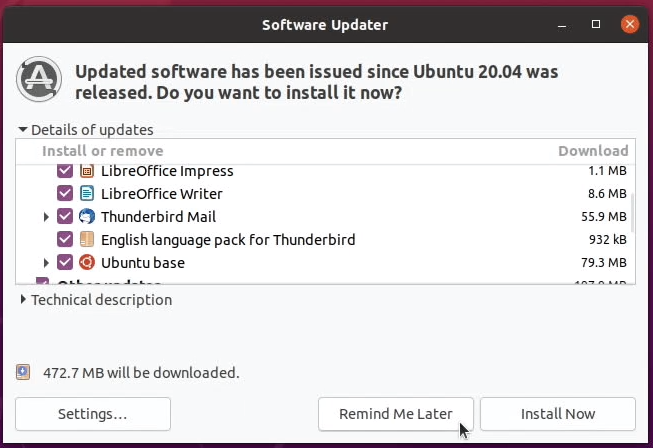653x448 pixels.
Task: Click the Ubuntu base logo icon
Action: [87, 262]
